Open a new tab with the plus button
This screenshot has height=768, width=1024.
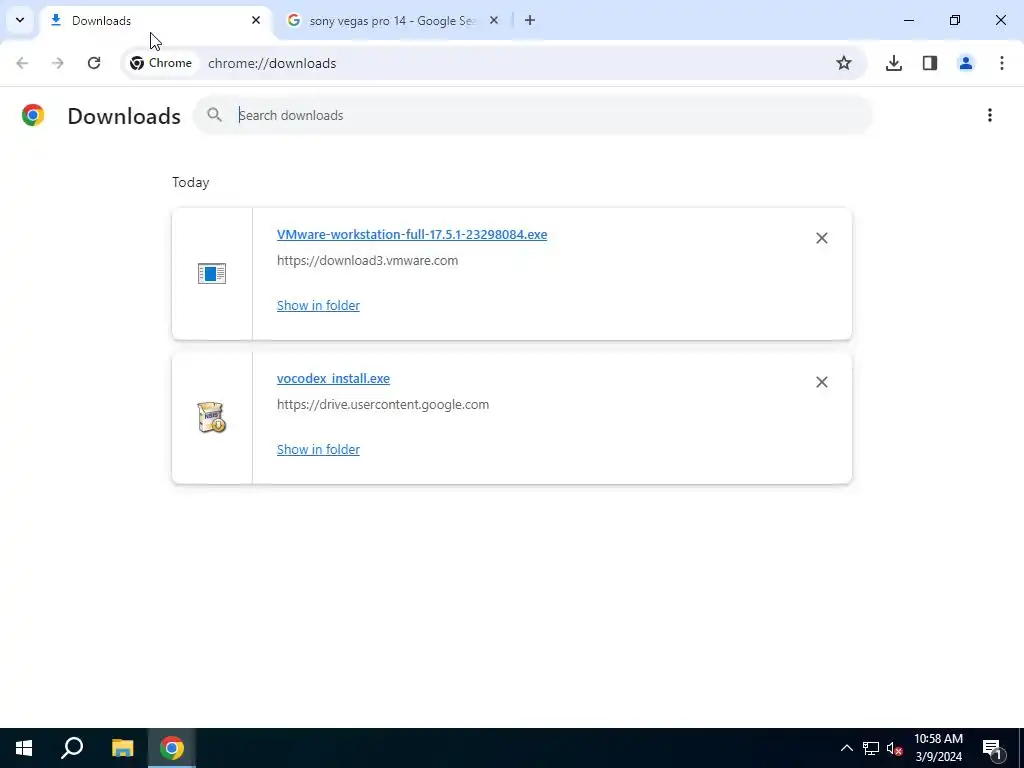[x=530, y=20]
